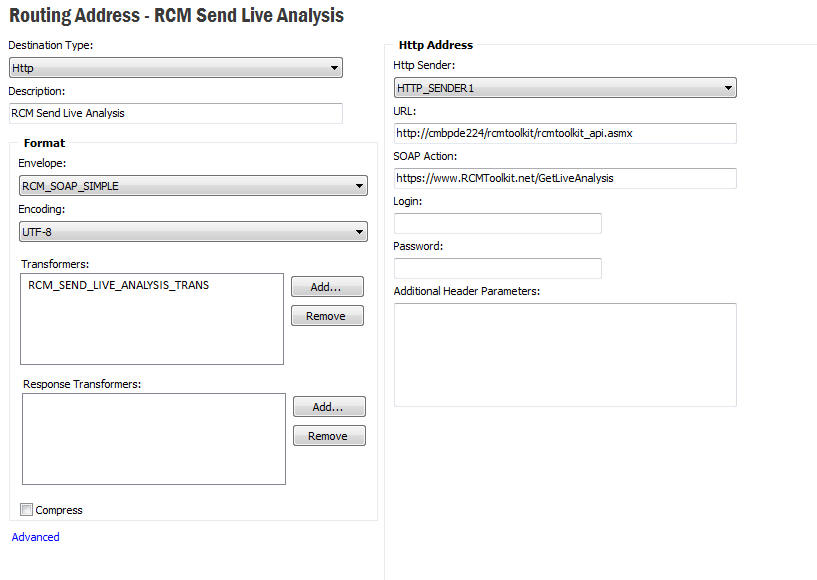Click Add next to the Transformers list
Viewport: 817px width, 580px height.
326,287
